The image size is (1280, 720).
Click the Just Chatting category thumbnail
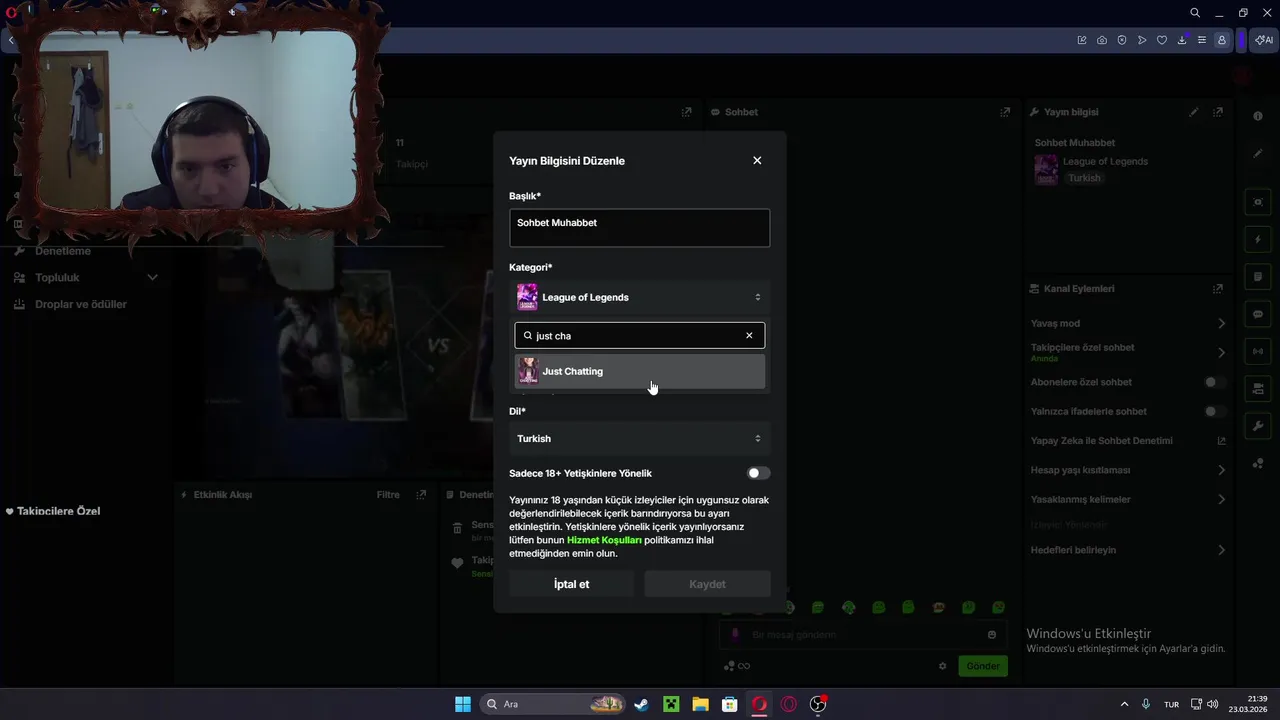click(528, 371)
